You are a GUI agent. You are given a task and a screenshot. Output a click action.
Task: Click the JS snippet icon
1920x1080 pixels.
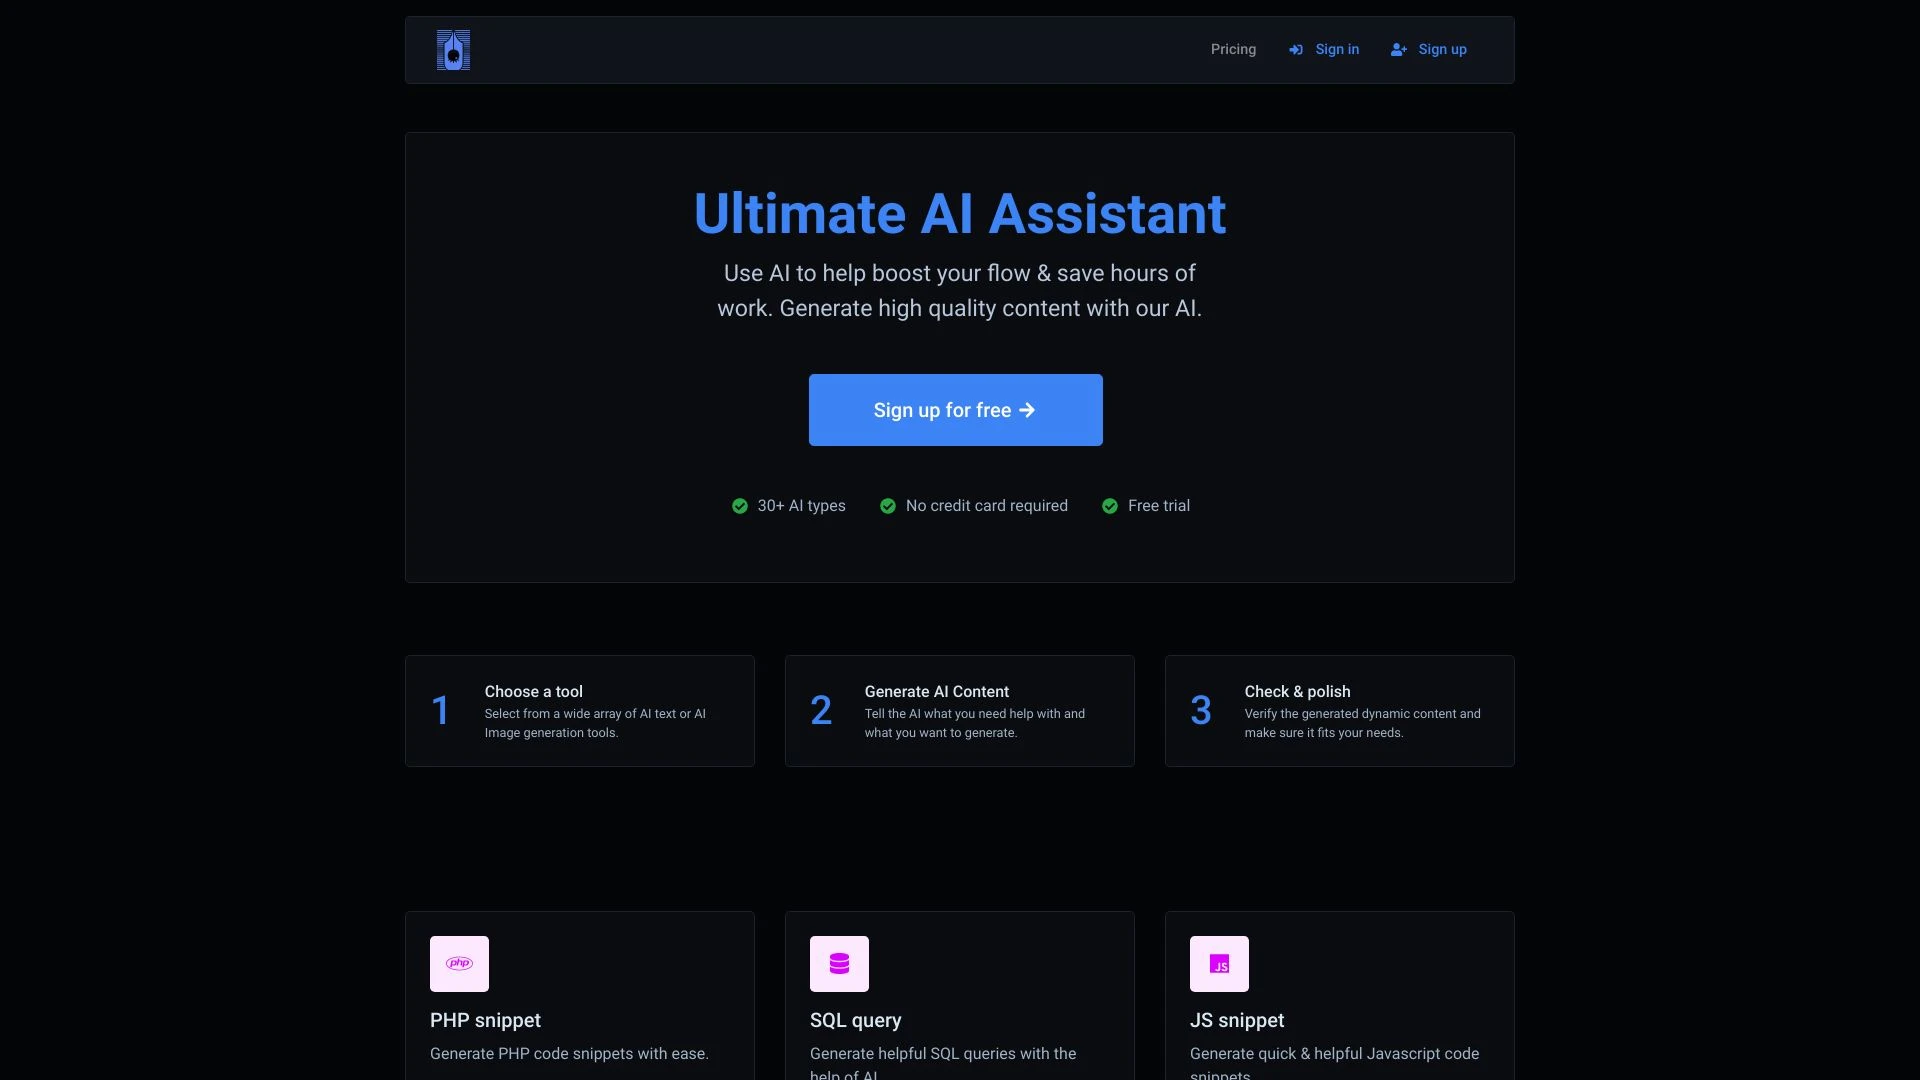[1218, 963]
